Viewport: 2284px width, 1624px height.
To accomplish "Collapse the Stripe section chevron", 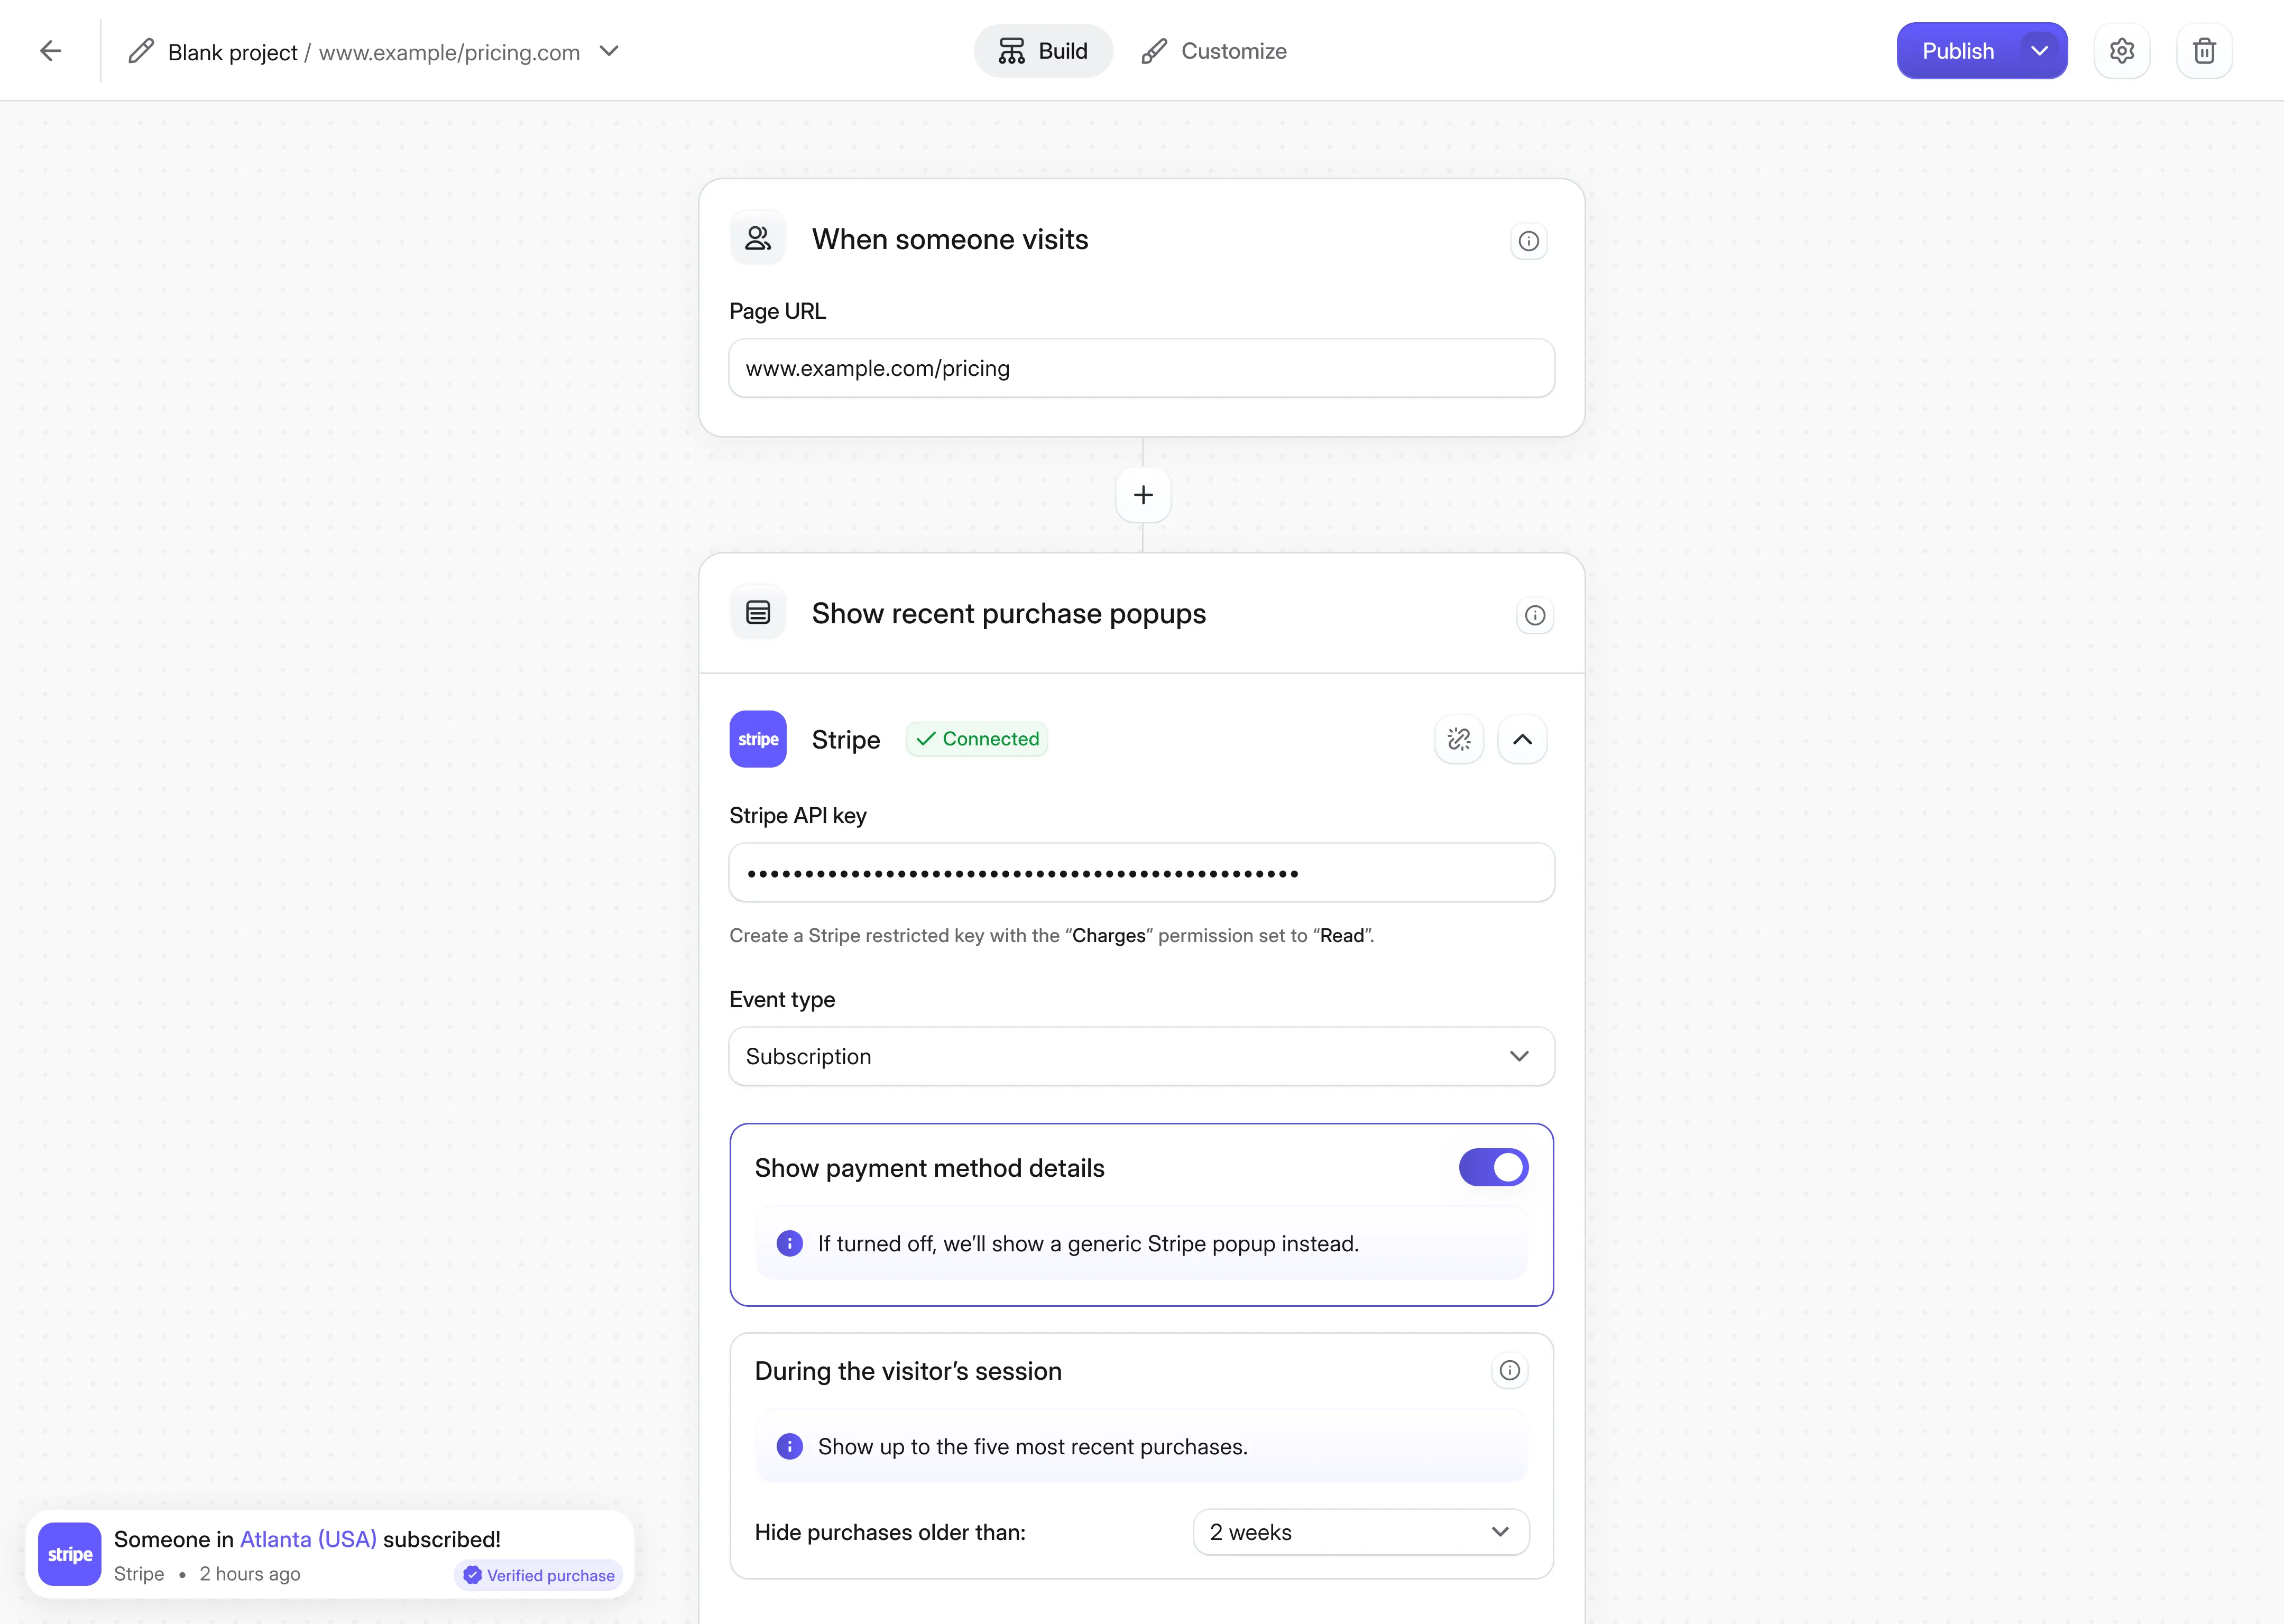I will pyautogui.click(x=1522, y=739).
